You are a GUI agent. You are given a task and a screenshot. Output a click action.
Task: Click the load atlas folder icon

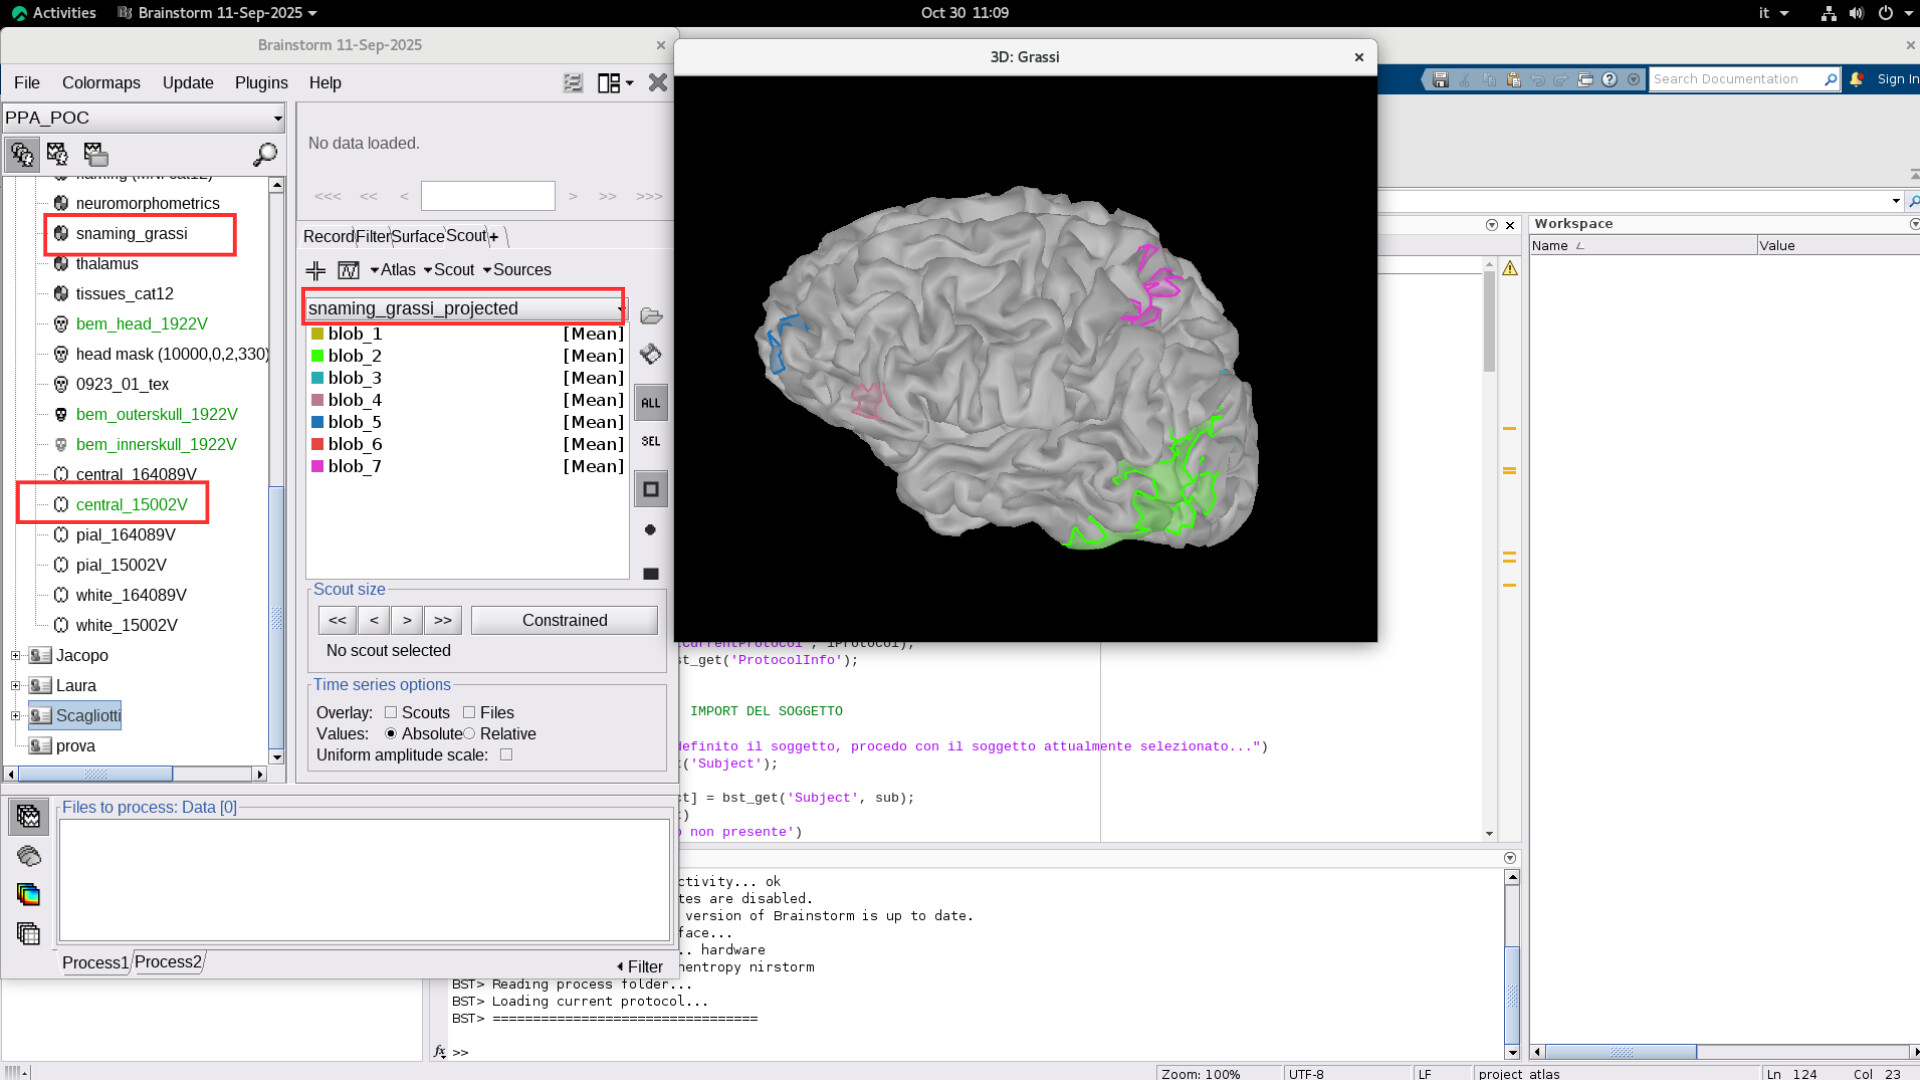click(x=651, y=316)
